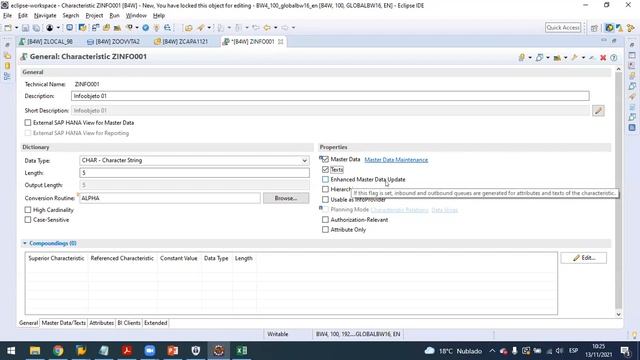
Task: Click the Edit... button for Compoundings
Action: click(584, 258)
